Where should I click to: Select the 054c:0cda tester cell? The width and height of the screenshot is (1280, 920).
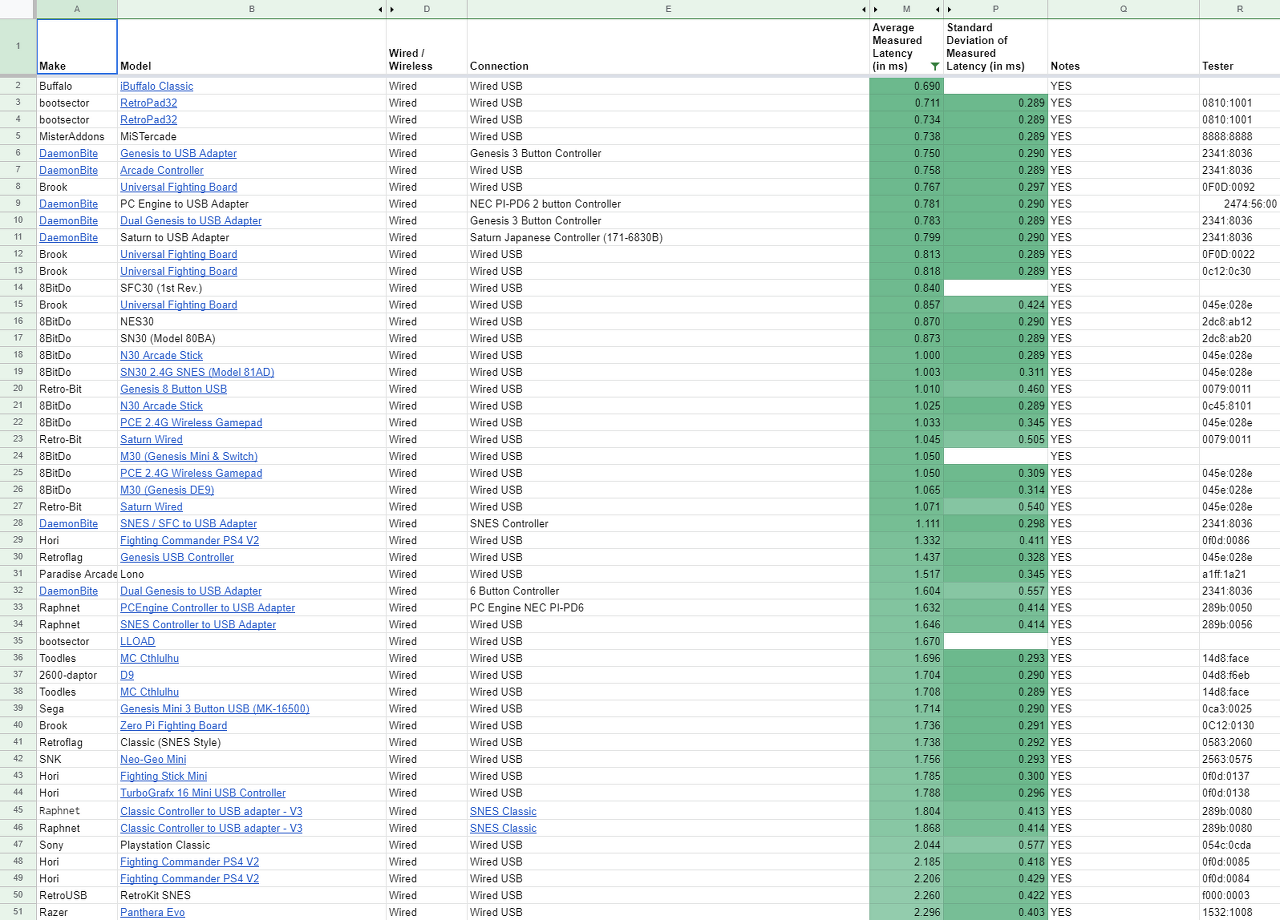pos(1239,845)
